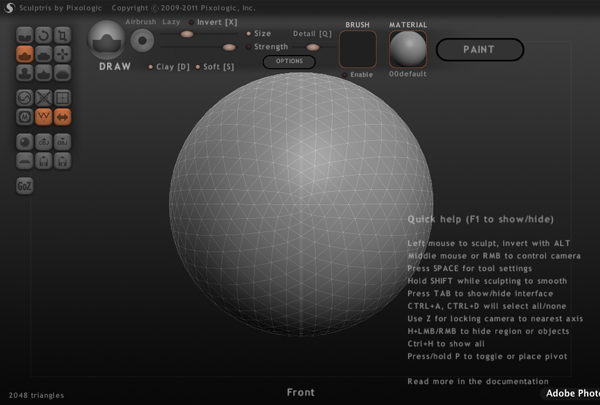This screenshot has height=405, width=600.
Task: Toggle the Soft [S] option
Action: [x=198, y=67]
